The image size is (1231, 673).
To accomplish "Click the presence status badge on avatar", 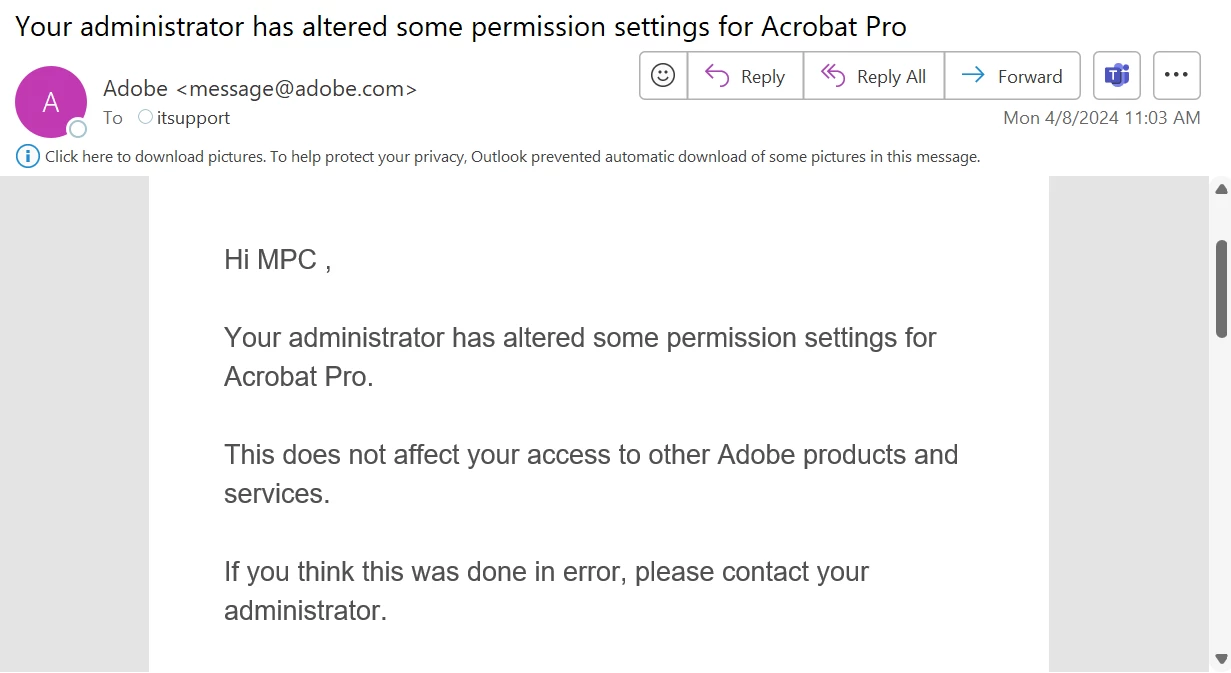I will [x=77, y=128].
